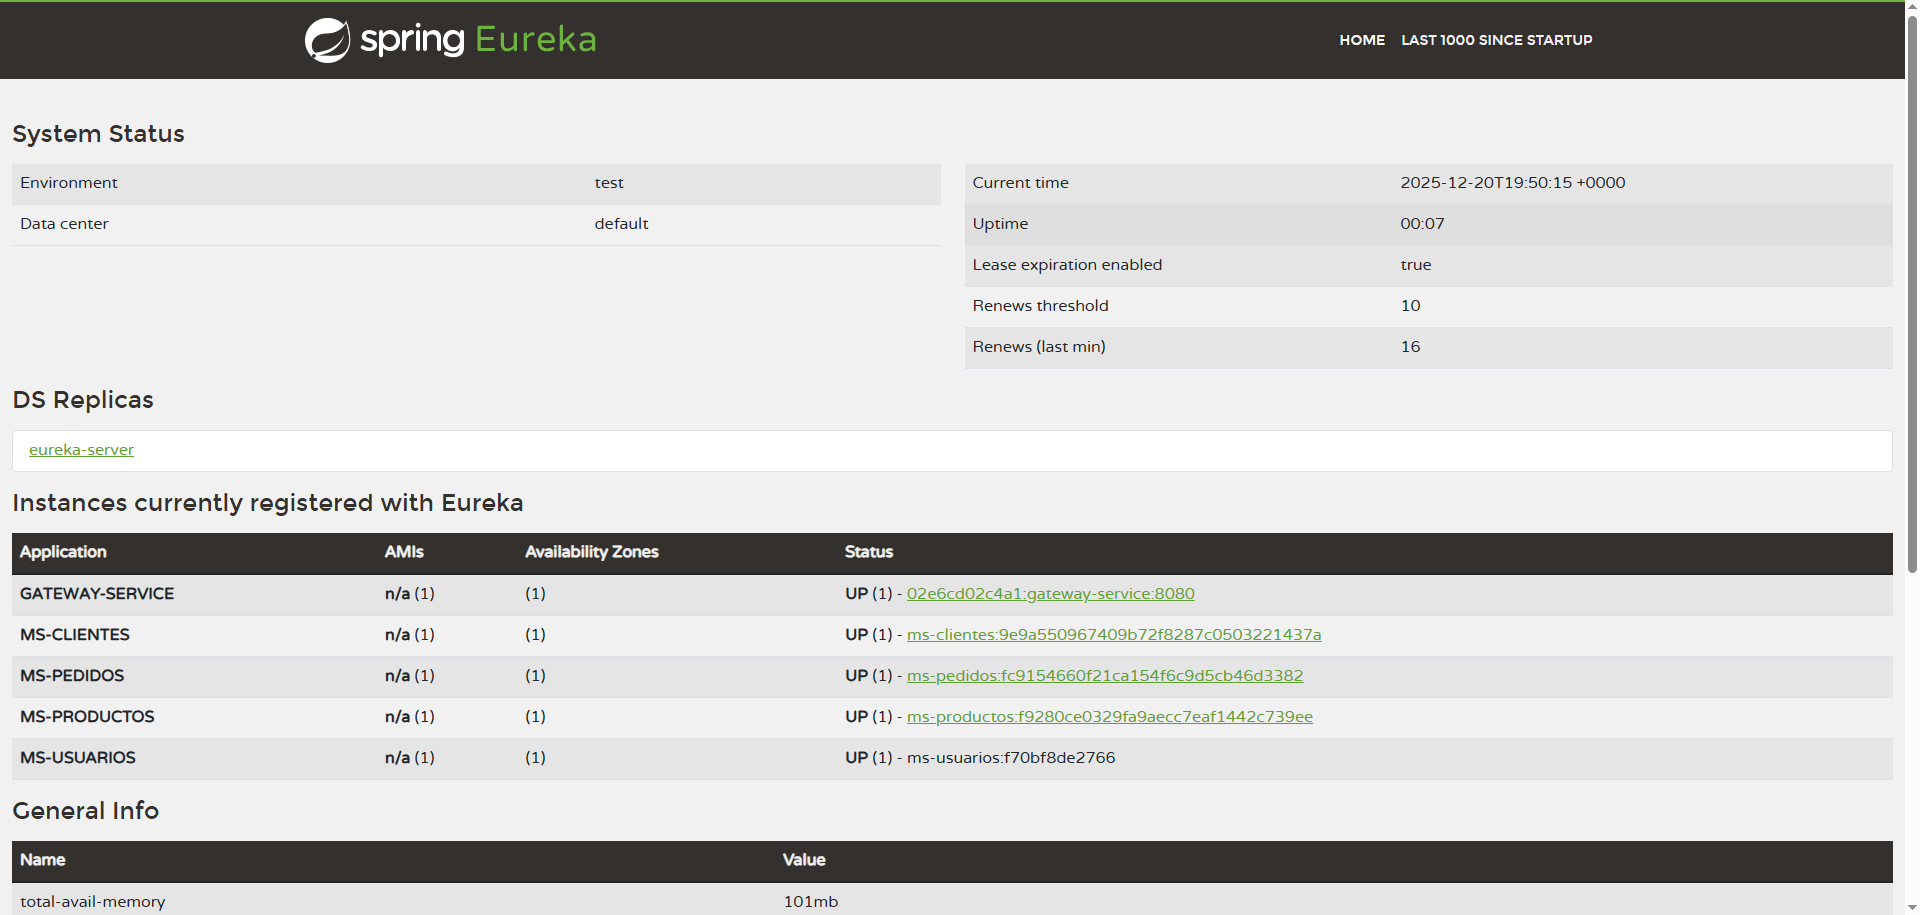Click the AMIs column header
This screenshot has width=1920, height=915.
pos(404,552)
